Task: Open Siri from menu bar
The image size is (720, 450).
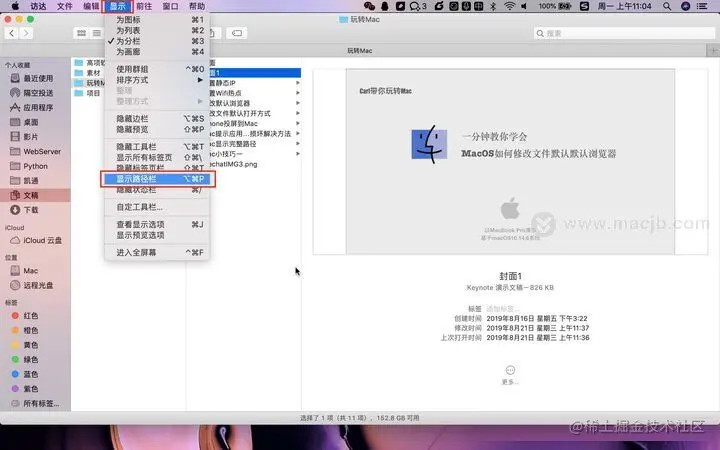Action: click(x=685, y=6)
